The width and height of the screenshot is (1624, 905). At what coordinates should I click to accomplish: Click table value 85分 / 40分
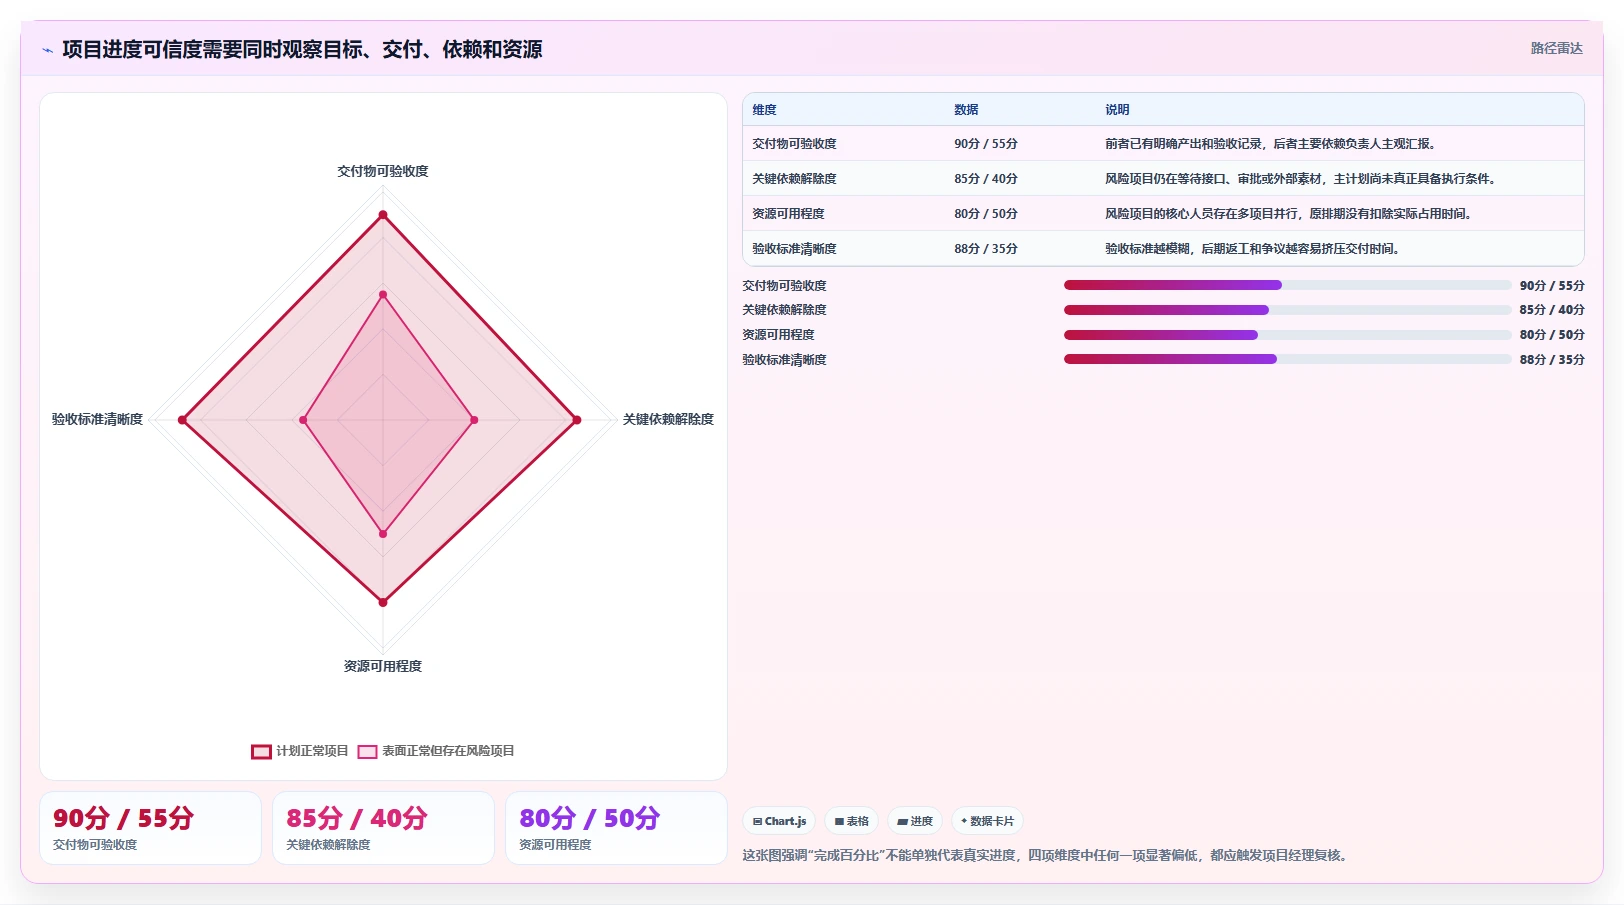pyautogui.click(x=986, y=179)
